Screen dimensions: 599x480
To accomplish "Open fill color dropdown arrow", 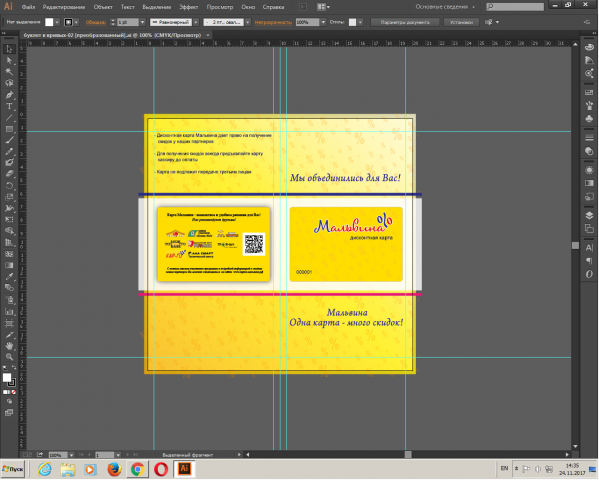I will [x=57, y=22].
